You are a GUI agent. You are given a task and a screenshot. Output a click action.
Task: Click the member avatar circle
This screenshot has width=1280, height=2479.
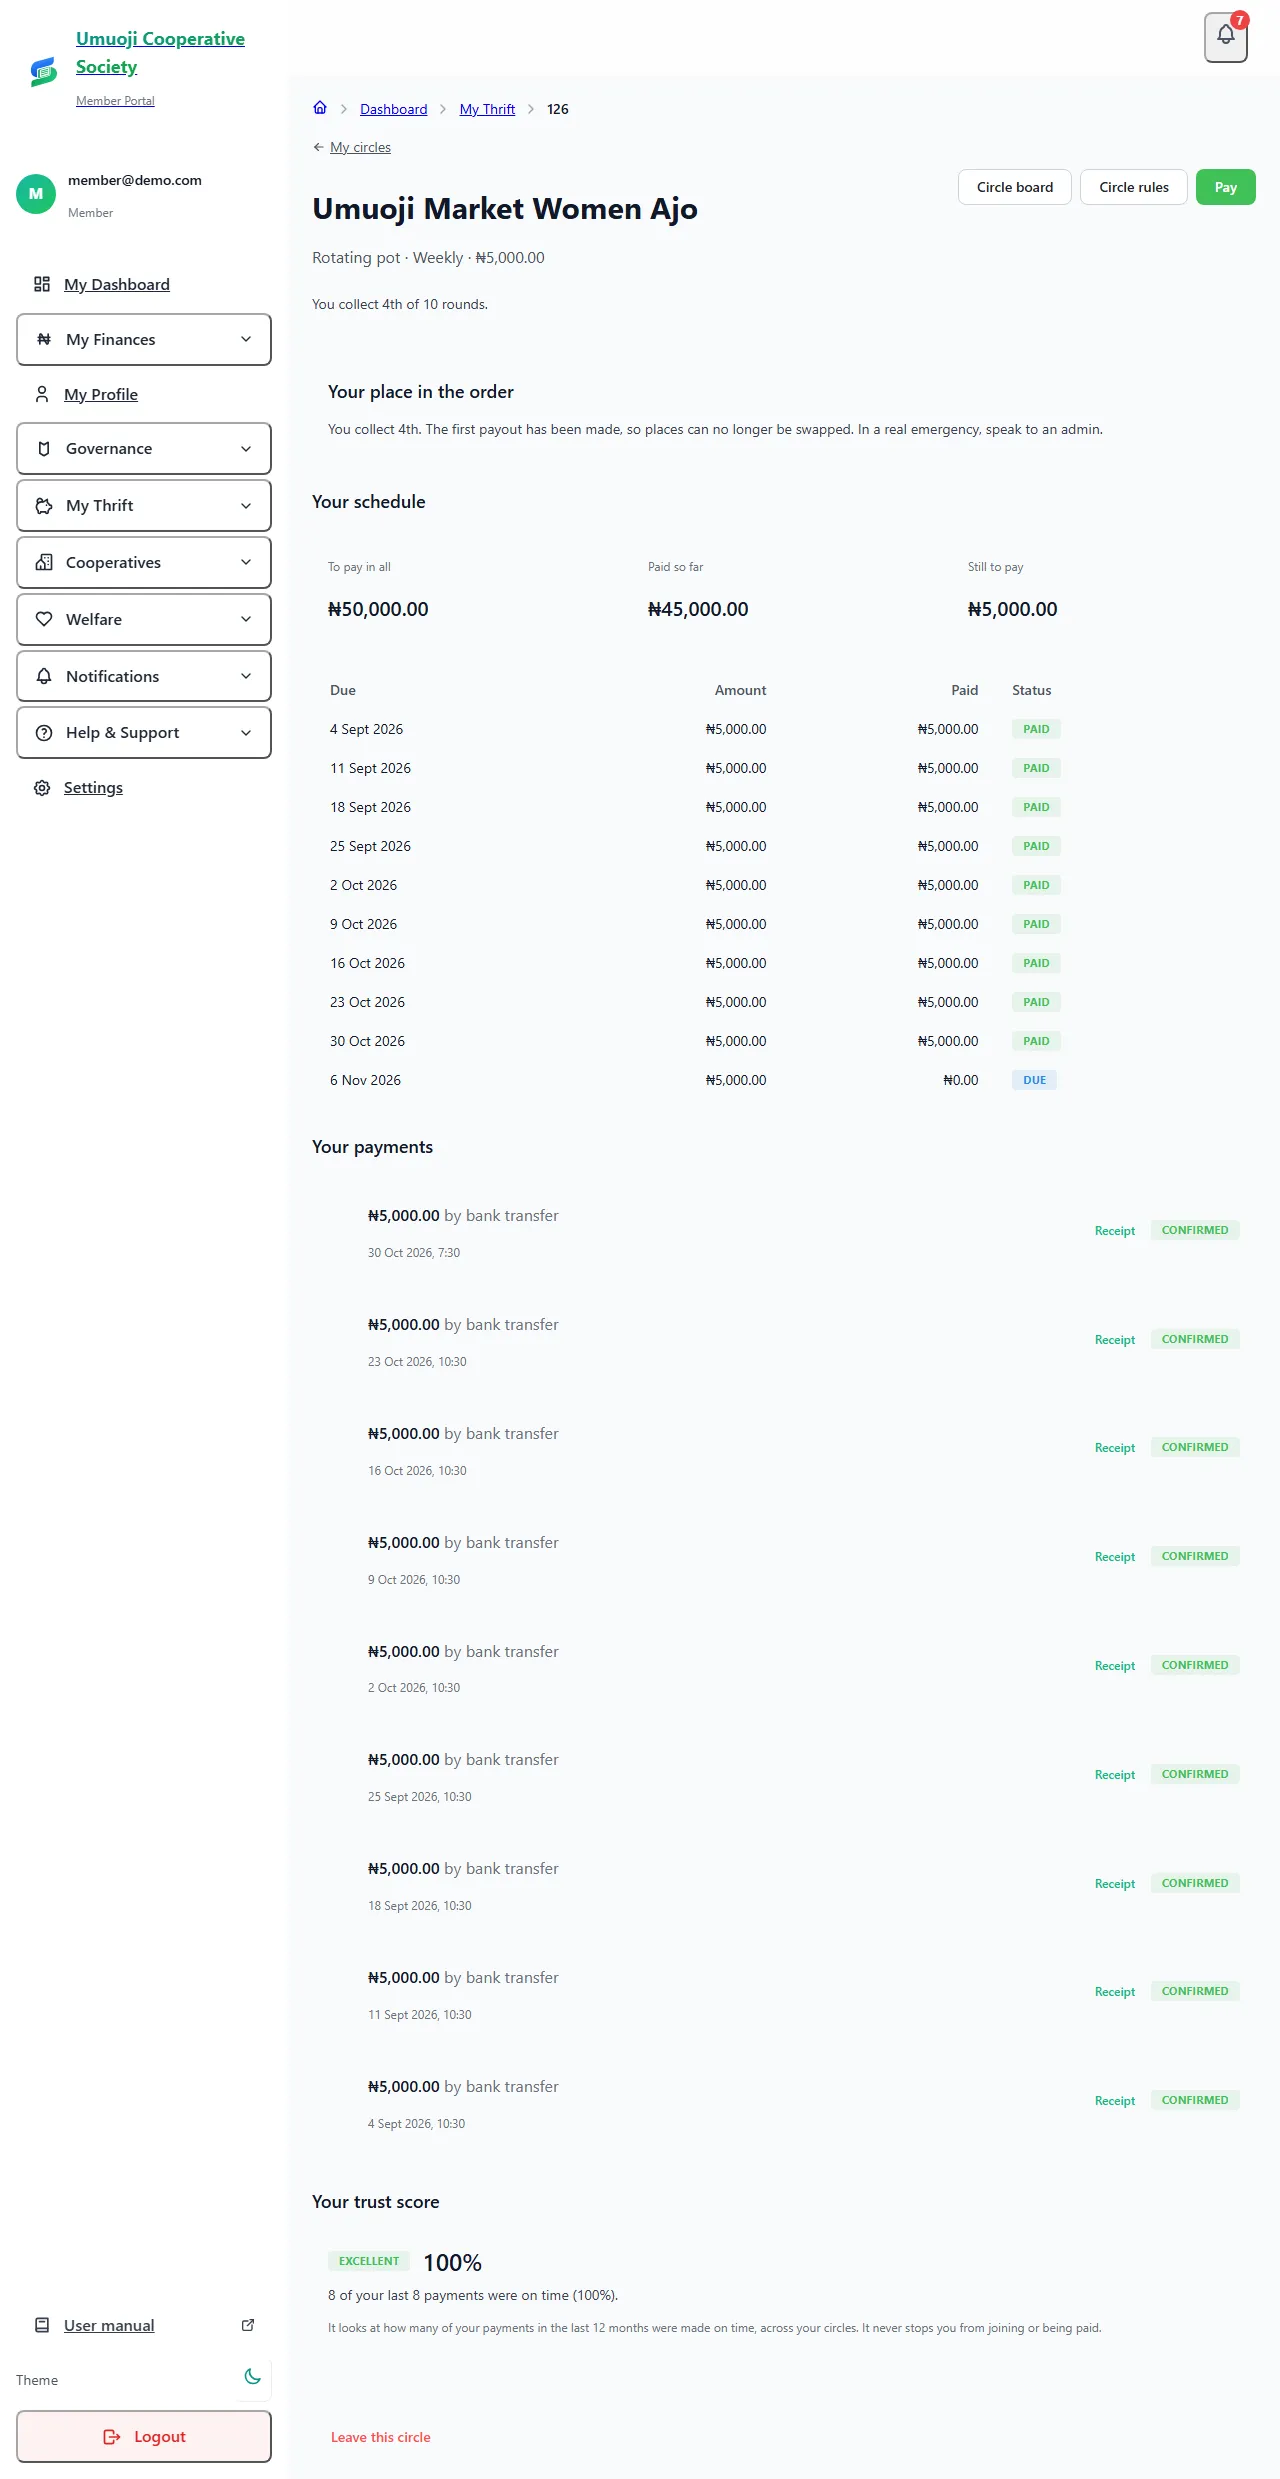(x=36, y=194)
